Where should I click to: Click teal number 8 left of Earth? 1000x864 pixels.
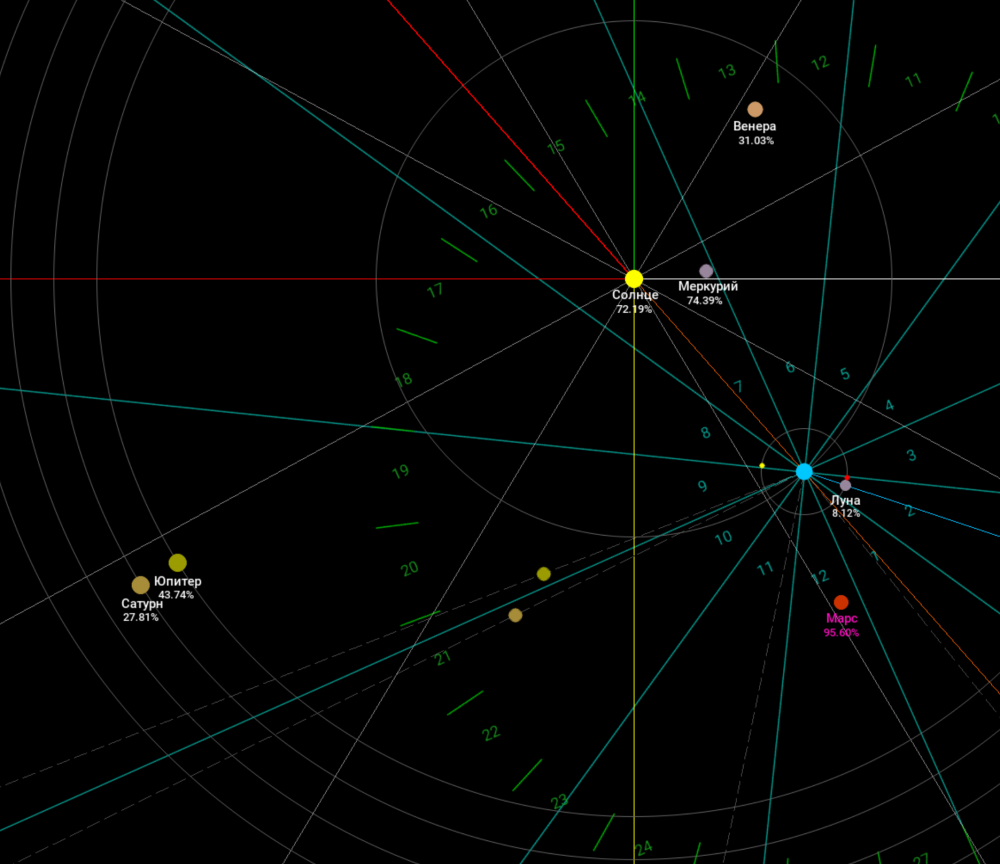[x=705, y=432]
